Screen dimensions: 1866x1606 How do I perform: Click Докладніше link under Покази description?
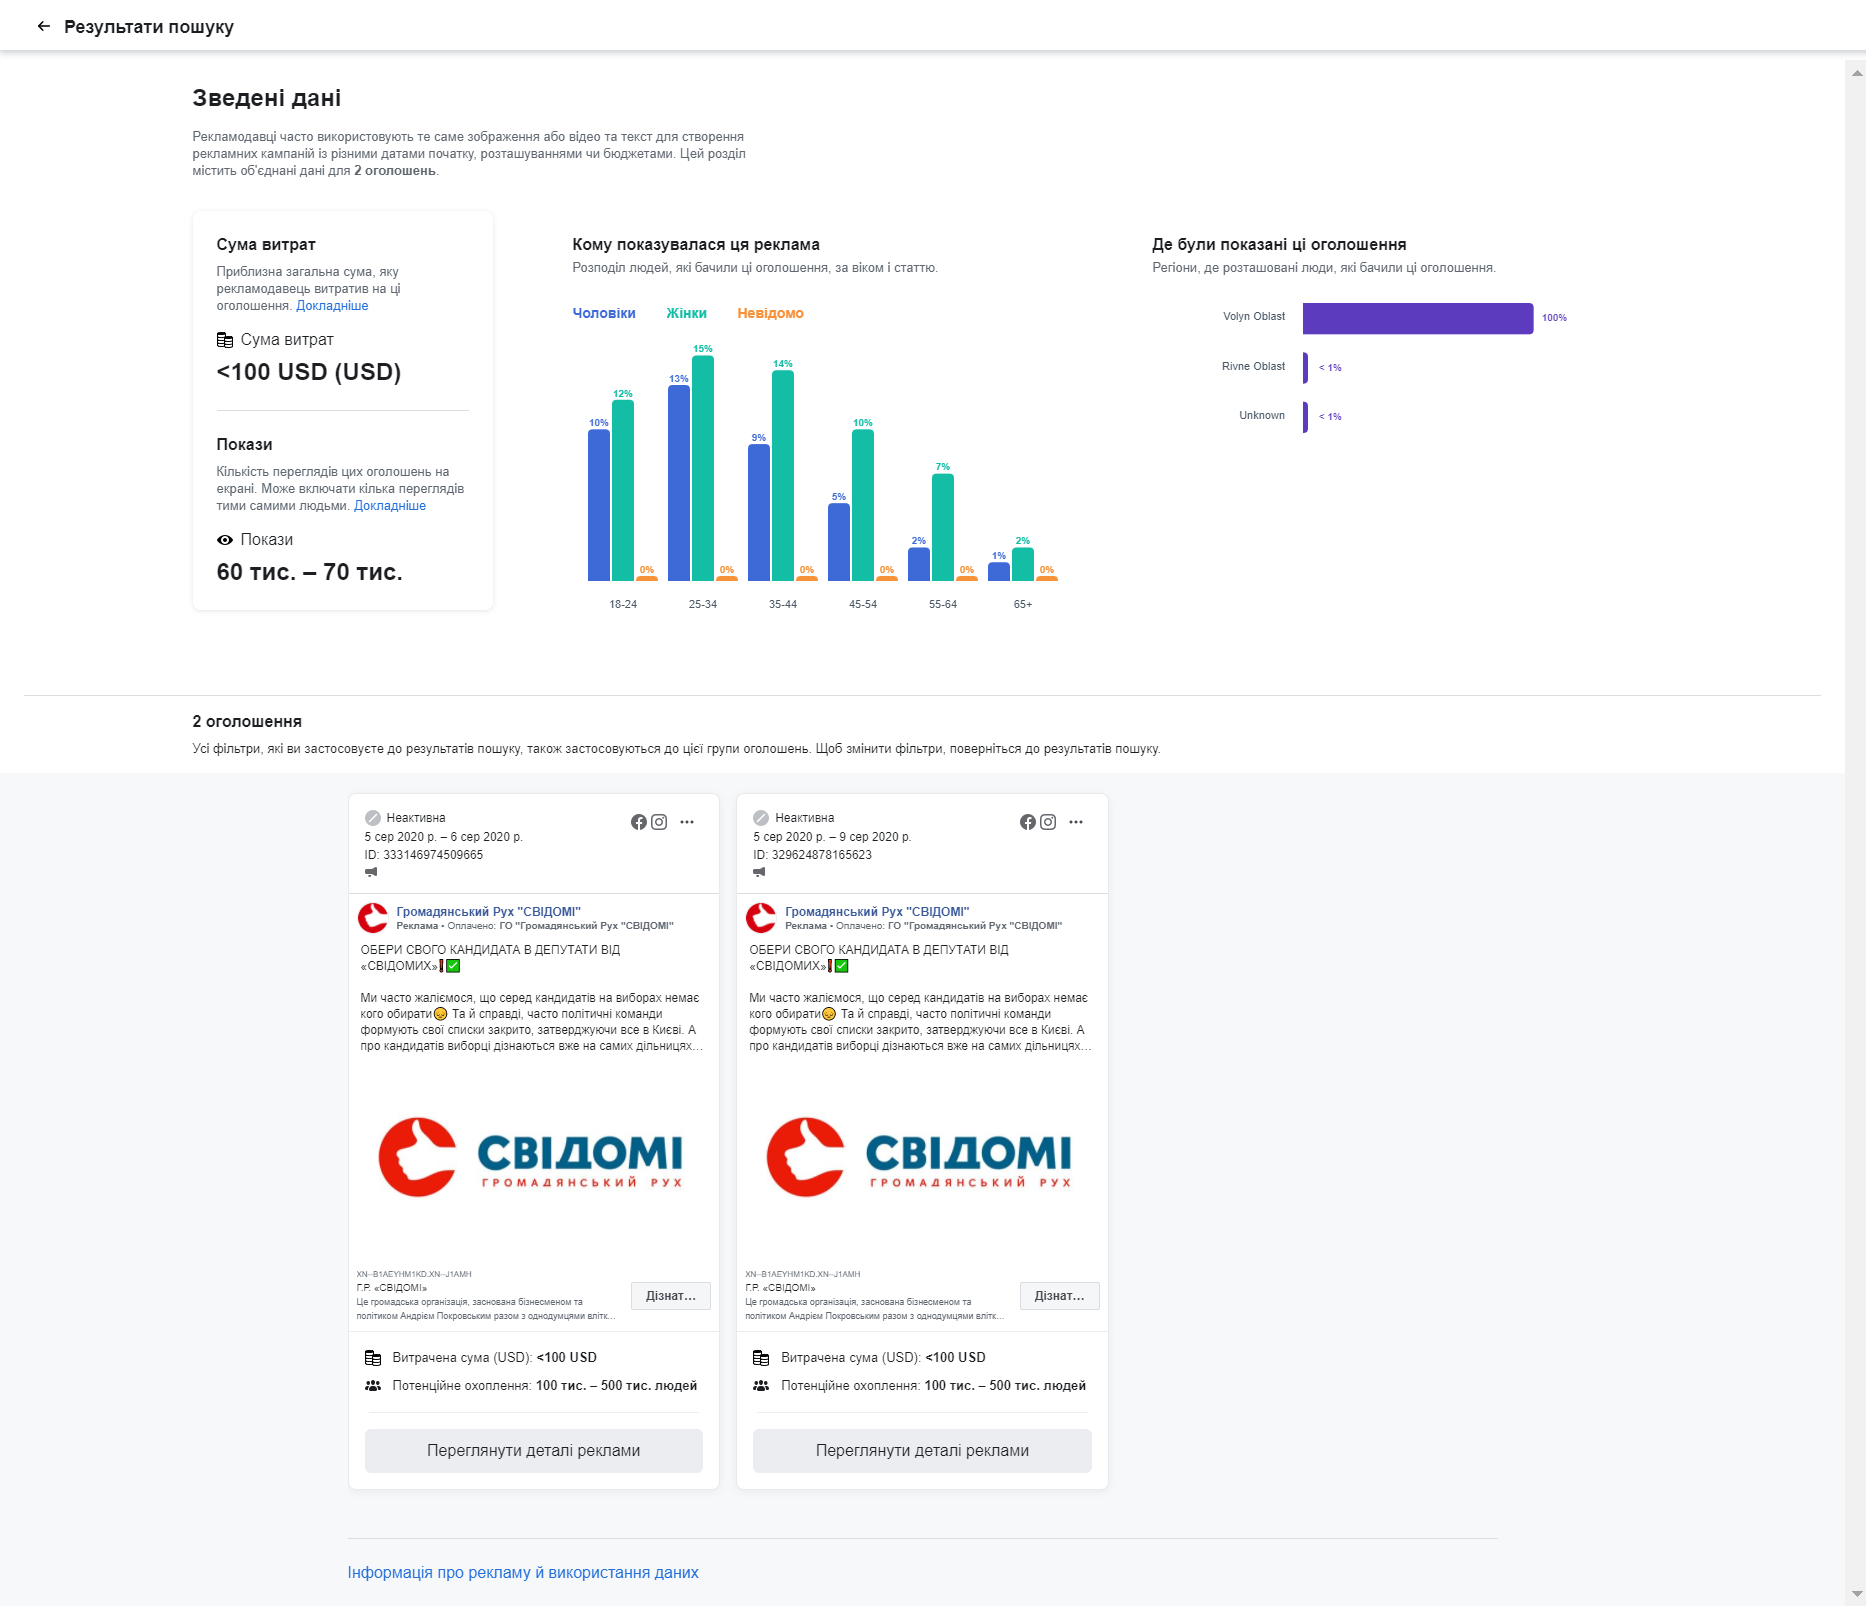(390, 506)
